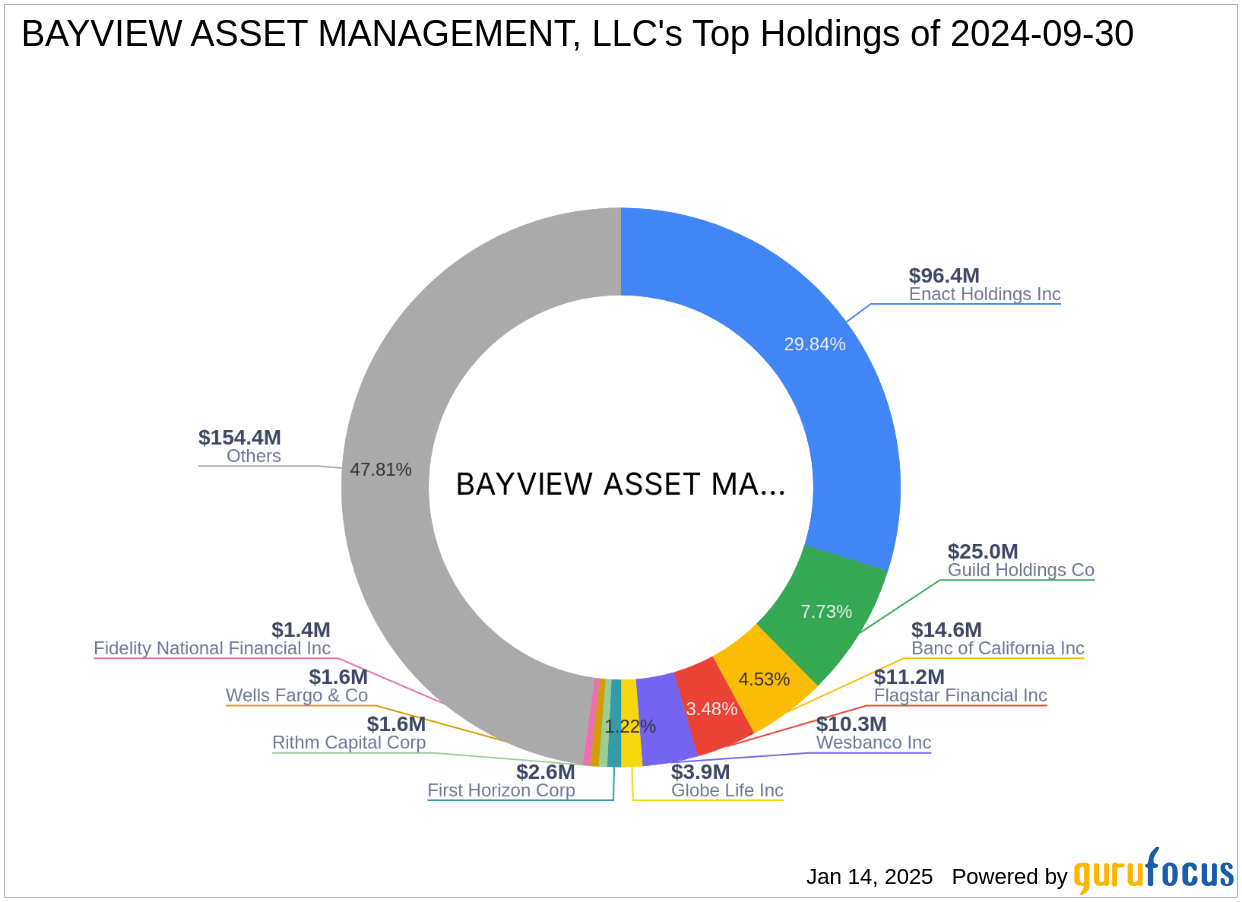Select the Jan 14, 2025 date text
1242x902 pixels.
867,877
